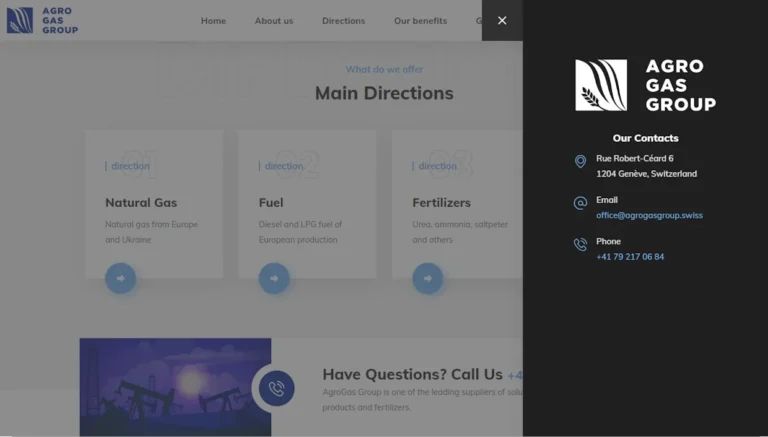Email office@agrogasgroup.swiss link
Image resolution: width=768 pixels, height=437 pixels.
pos(649,216)
